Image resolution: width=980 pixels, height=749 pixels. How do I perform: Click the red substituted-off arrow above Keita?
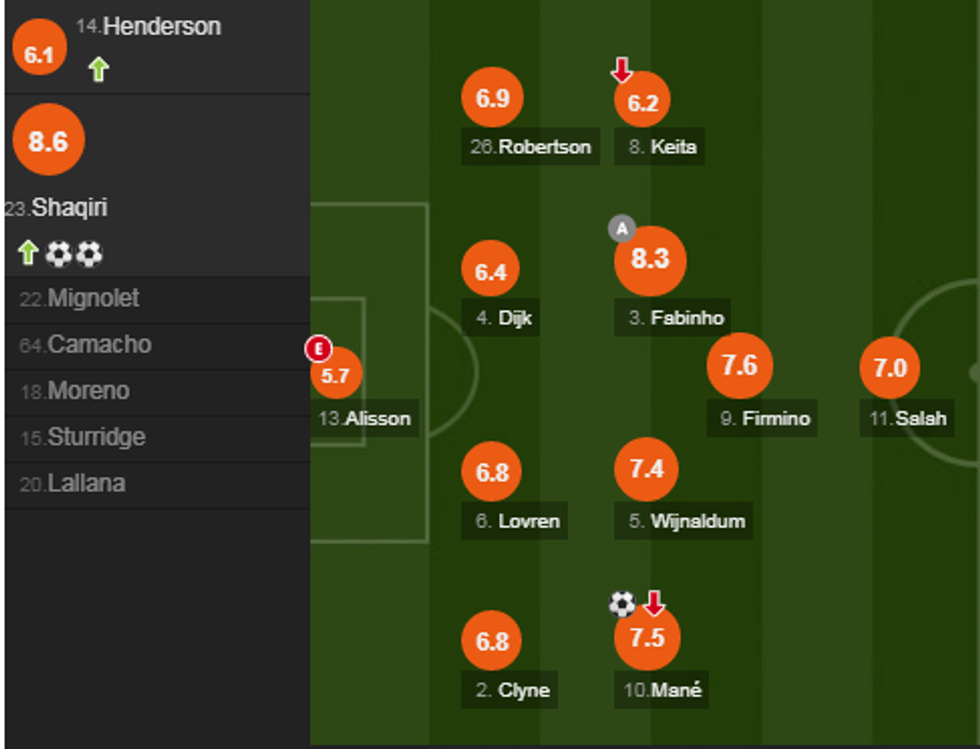pos(622,70)
